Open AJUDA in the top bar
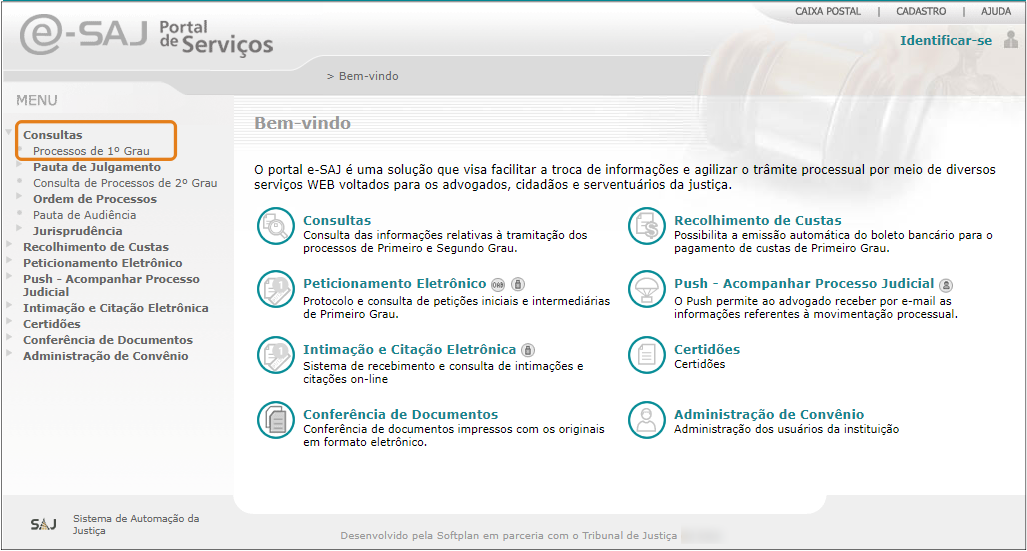 (996, 11)
